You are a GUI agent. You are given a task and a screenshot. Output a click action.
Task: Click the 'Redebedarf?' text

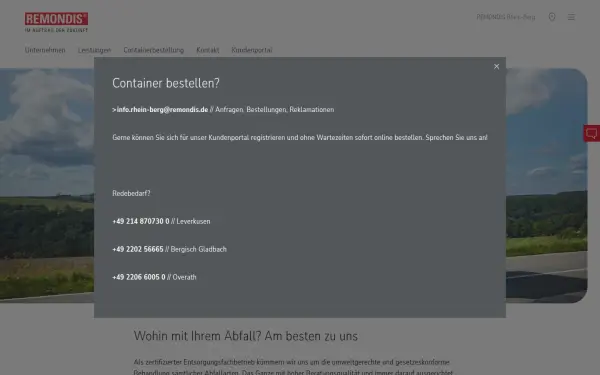[x=131, y=193]
